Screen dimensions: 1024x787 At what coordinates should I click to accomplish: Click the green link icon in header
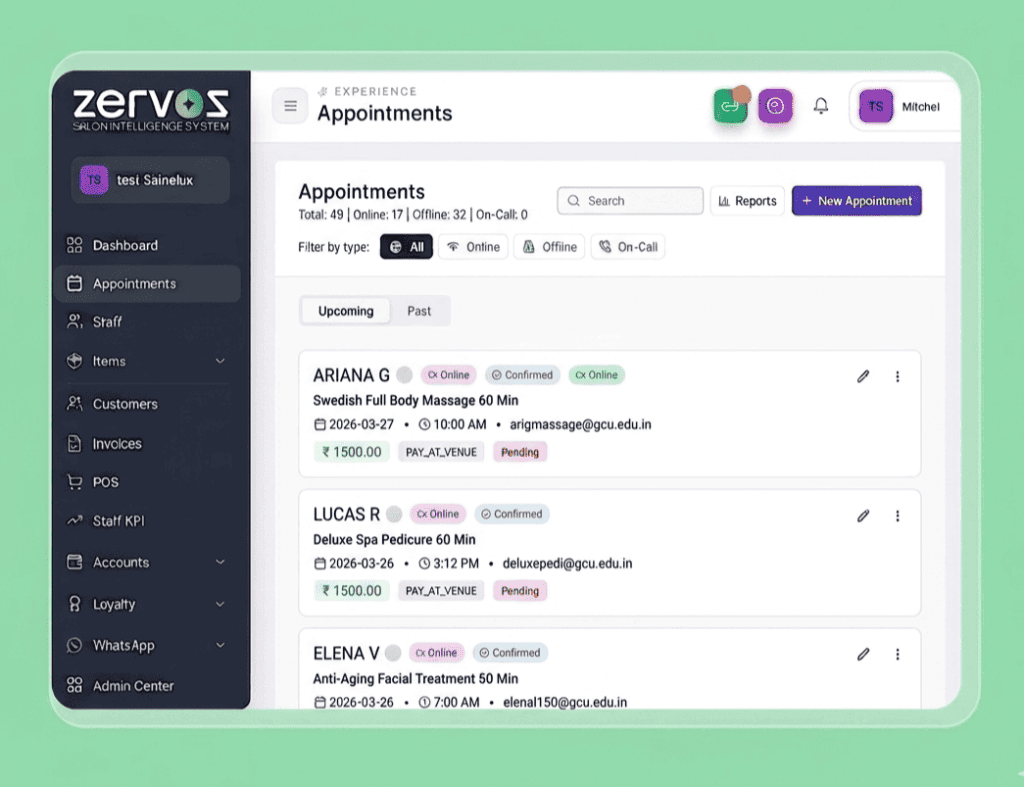pos(730,106)
